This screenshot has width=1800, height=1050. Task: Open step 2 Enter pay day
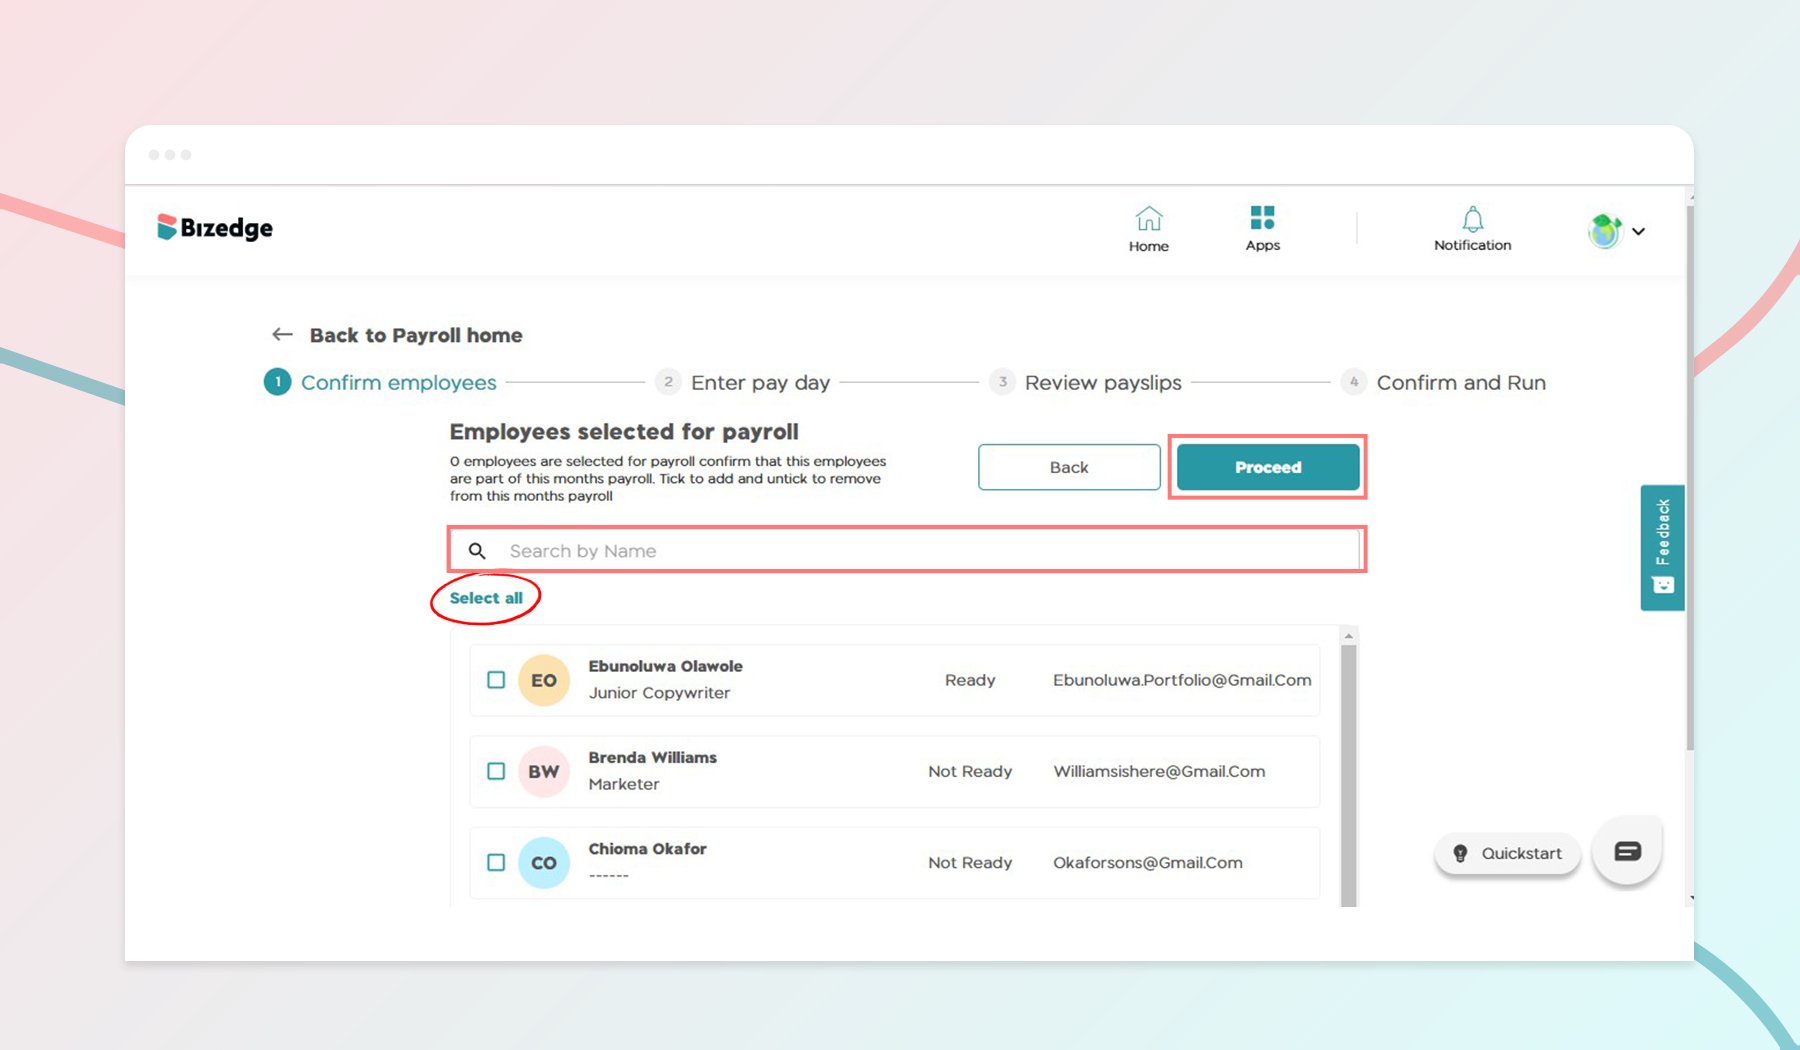[760, 382]
